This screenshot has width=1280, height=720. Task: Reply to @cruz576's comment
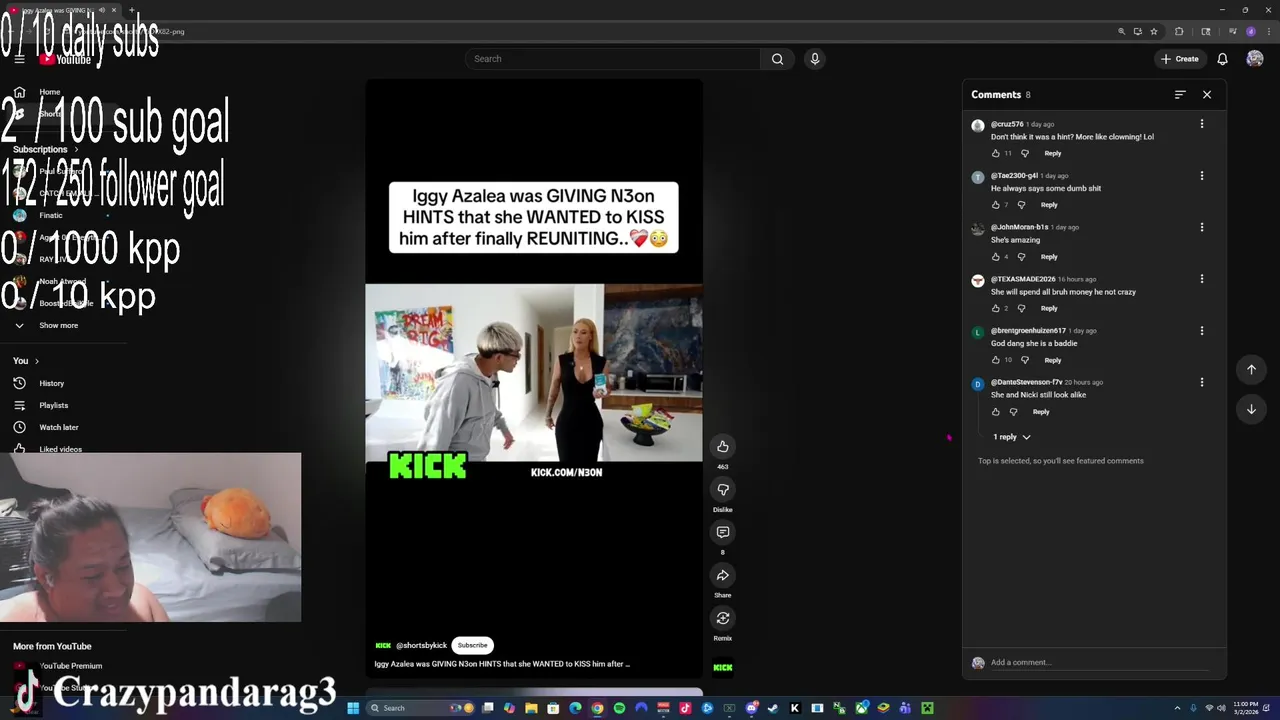tap(1053, 153)
